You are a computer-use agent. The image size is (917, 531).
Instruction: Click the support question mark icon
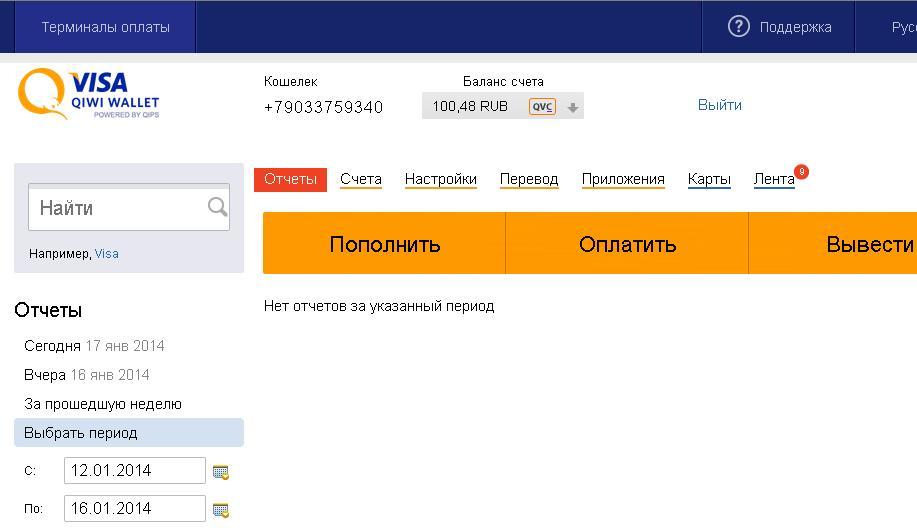tap(739, 27)
